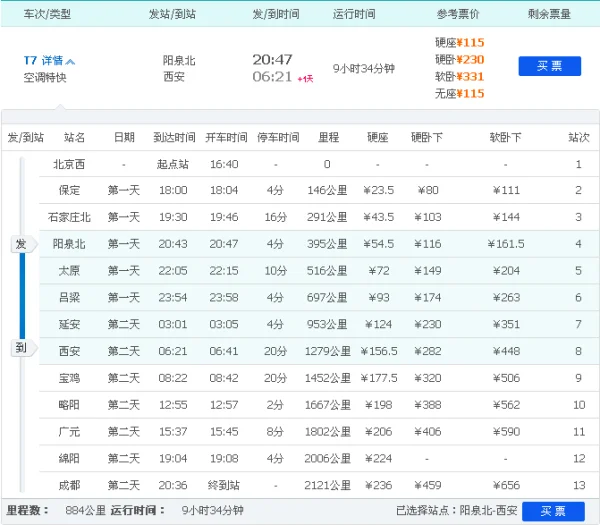Click the 软卧¥331 price

[460, 77]
